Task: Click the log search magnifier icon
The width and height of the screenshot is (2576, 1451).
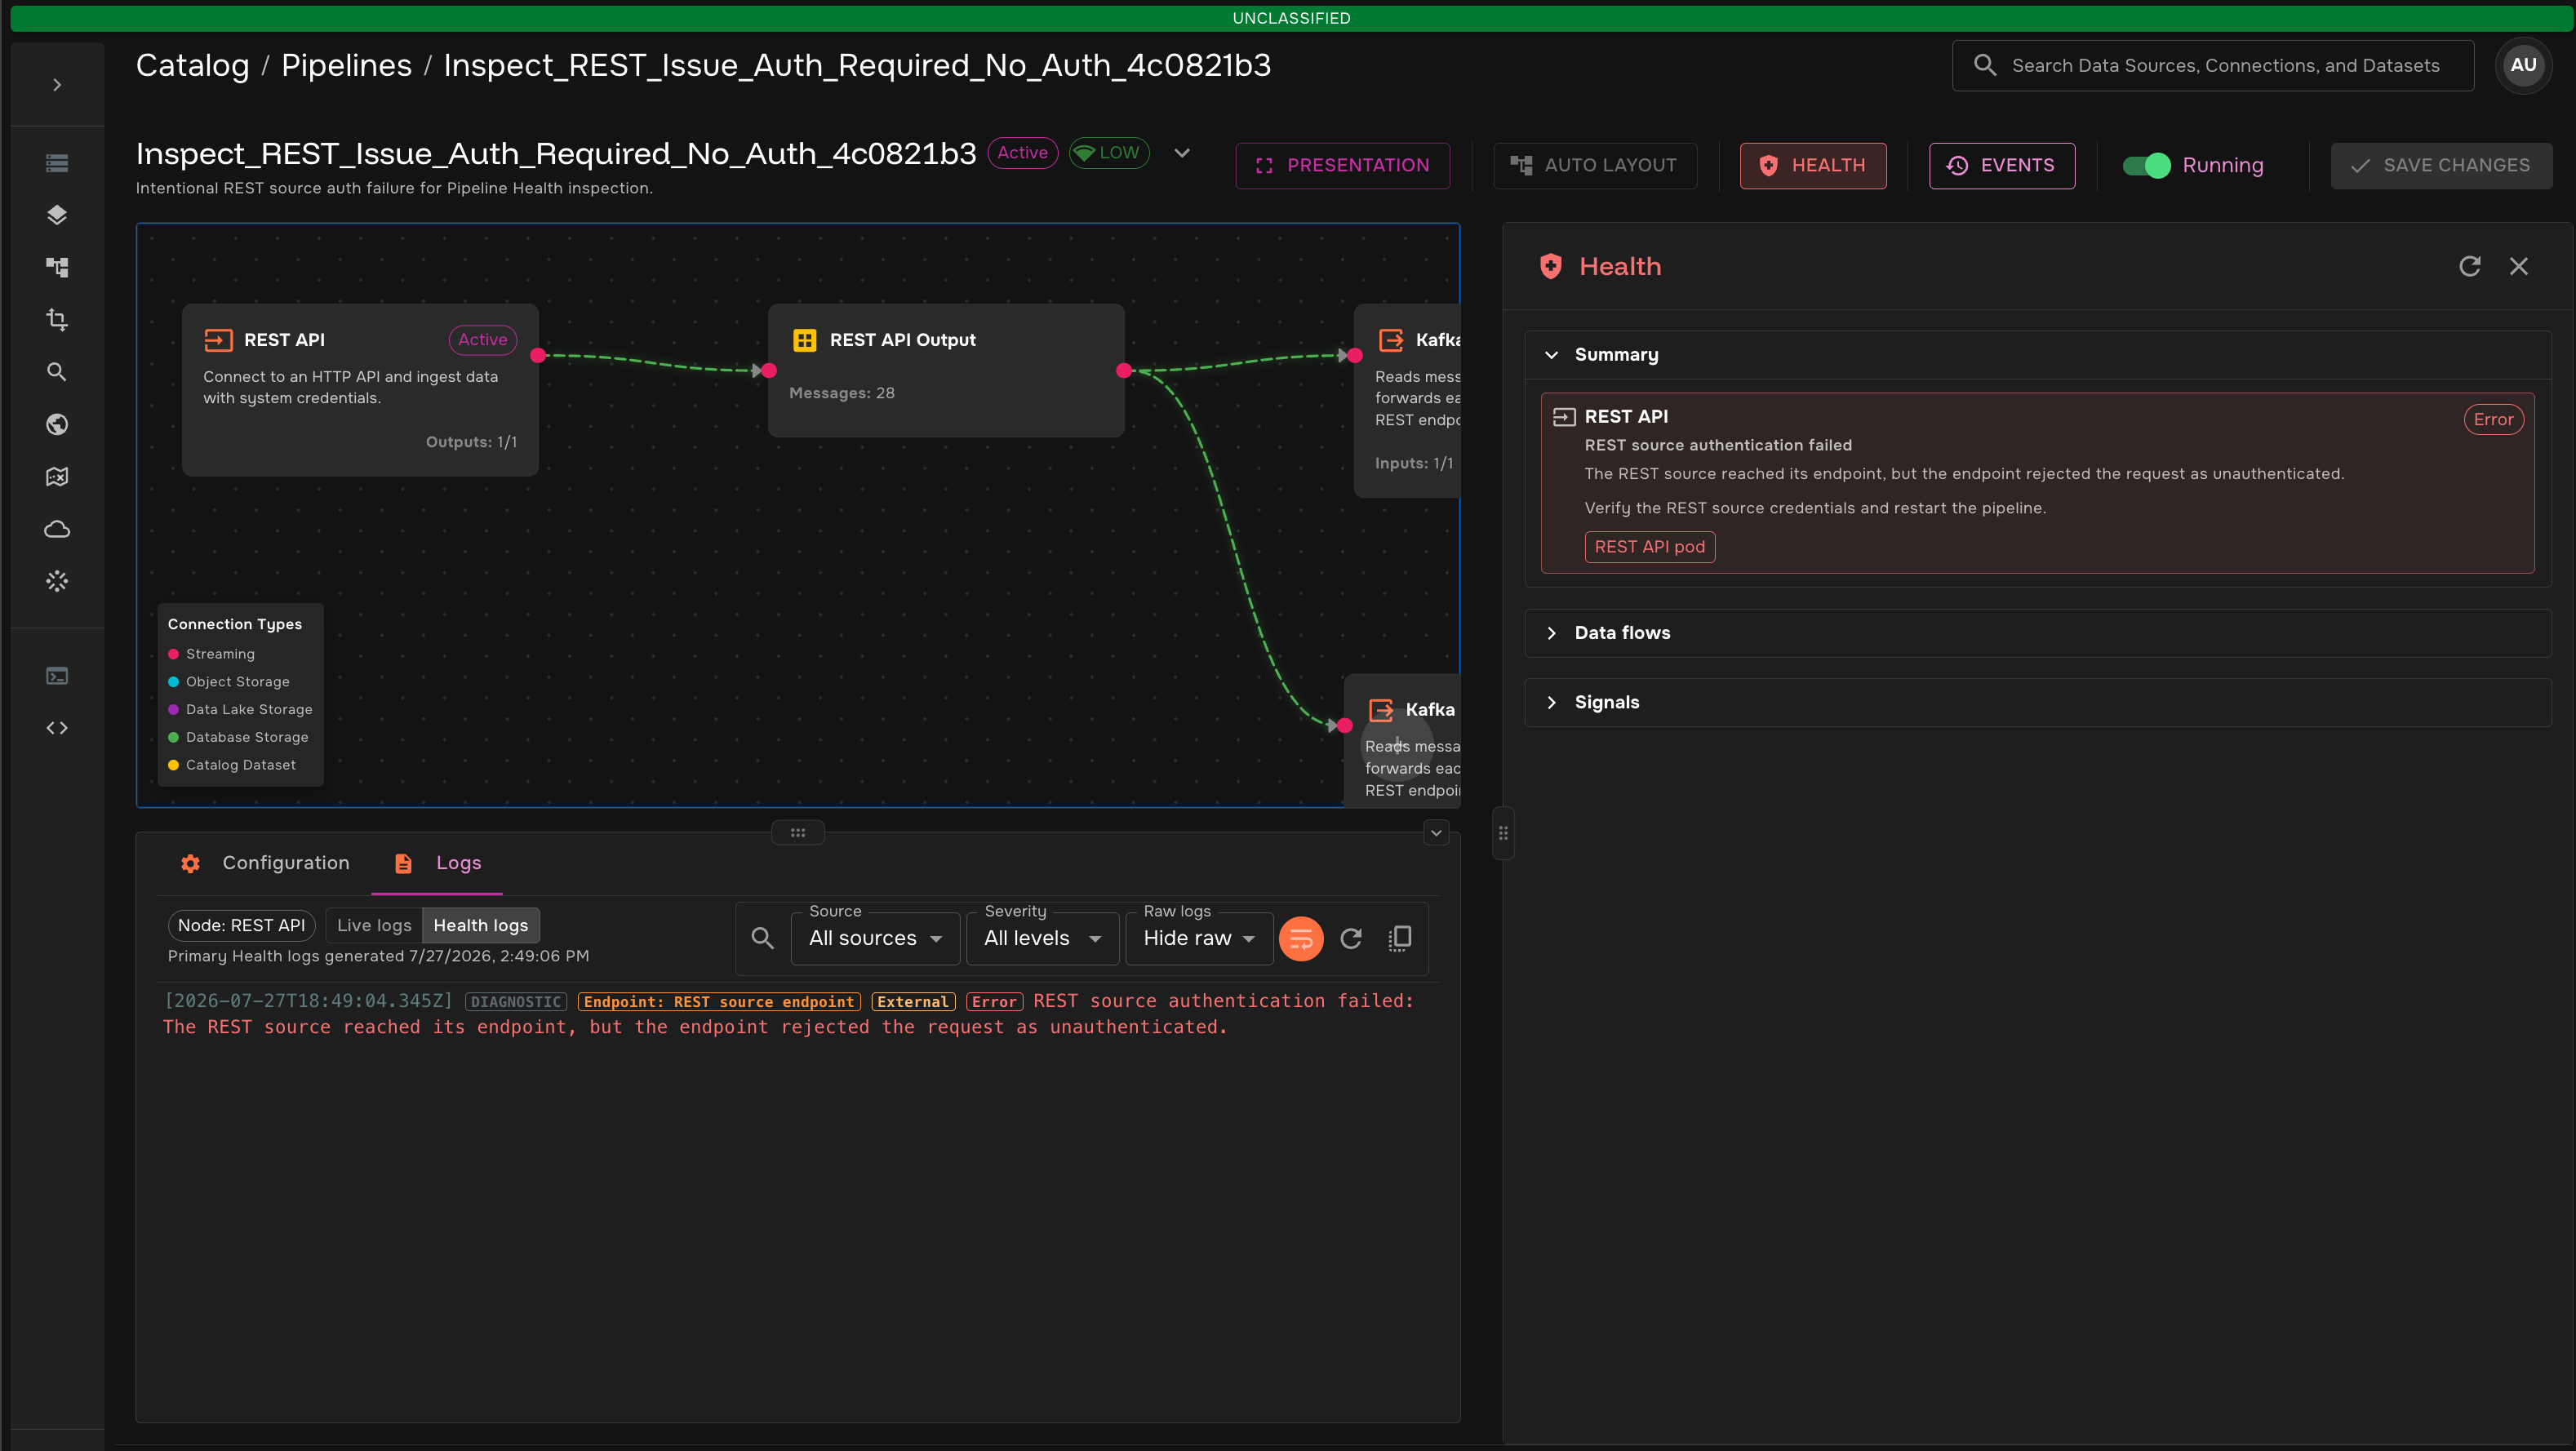Action: [762, 939]
